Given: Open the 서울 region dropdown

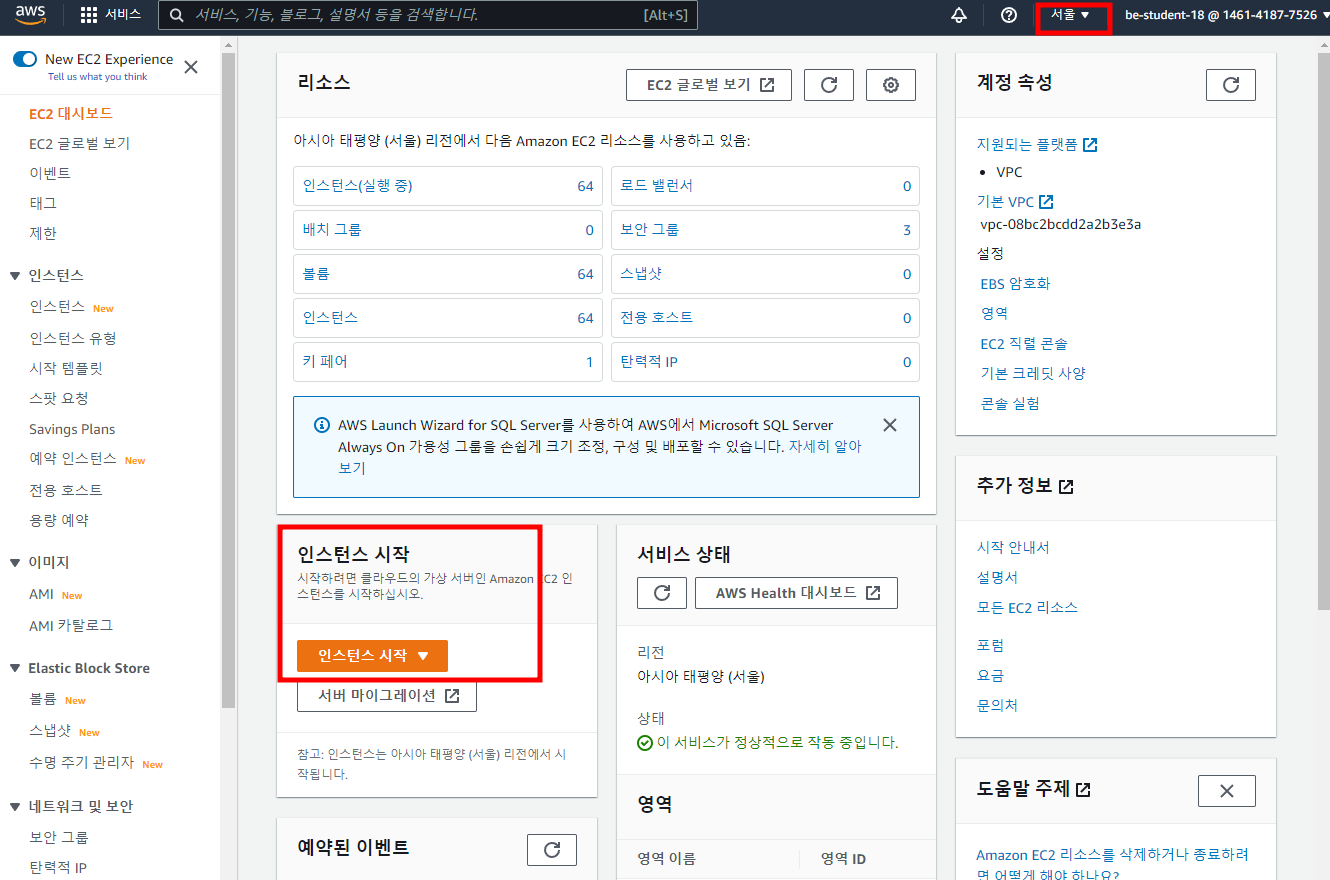Looking at the screenshot, I should (x=1070, y=15).
